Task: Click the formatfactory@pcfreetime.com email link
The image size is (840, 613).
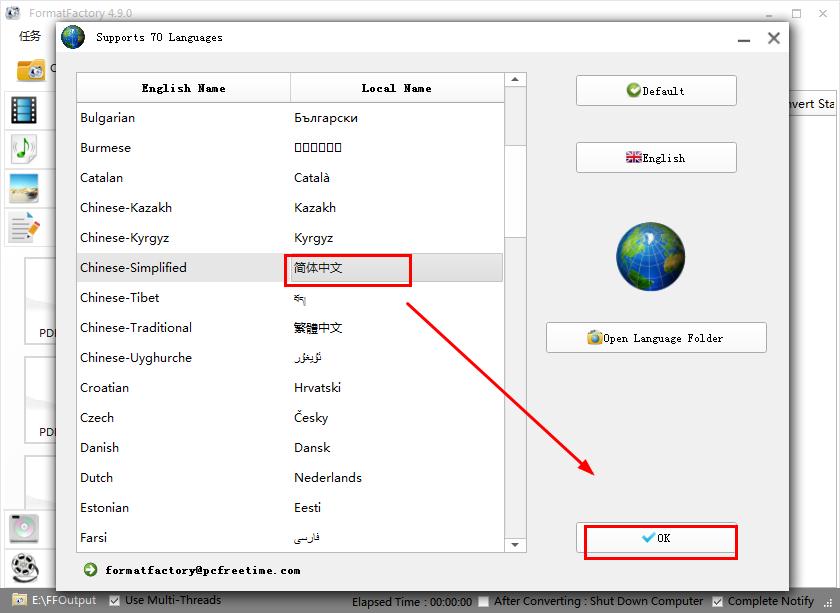Action: pyautogui.click(x=202, y=570)
